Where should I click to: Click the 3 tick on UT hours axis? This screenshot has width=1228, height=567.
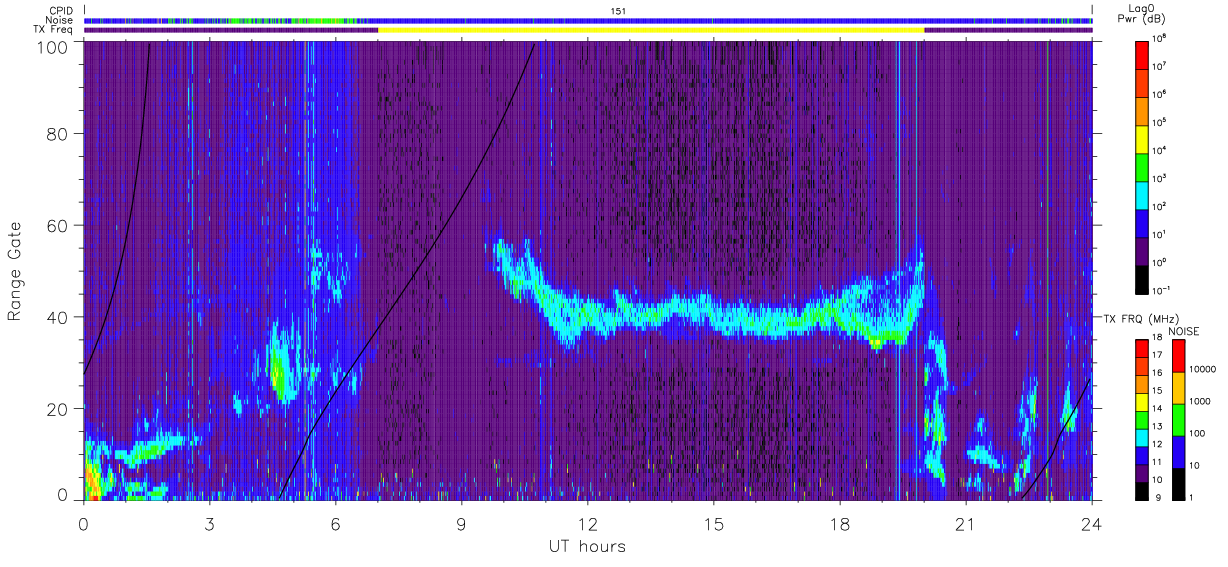tap(209, 522)
